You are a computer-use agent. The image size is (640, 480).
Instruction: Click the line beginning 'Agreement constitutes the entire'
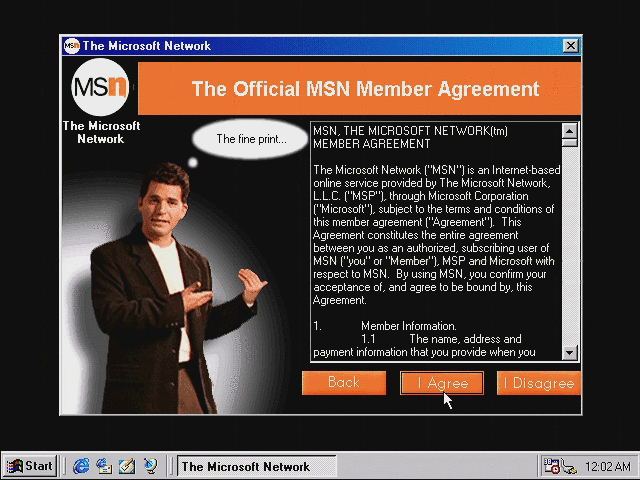coord(416,235)
